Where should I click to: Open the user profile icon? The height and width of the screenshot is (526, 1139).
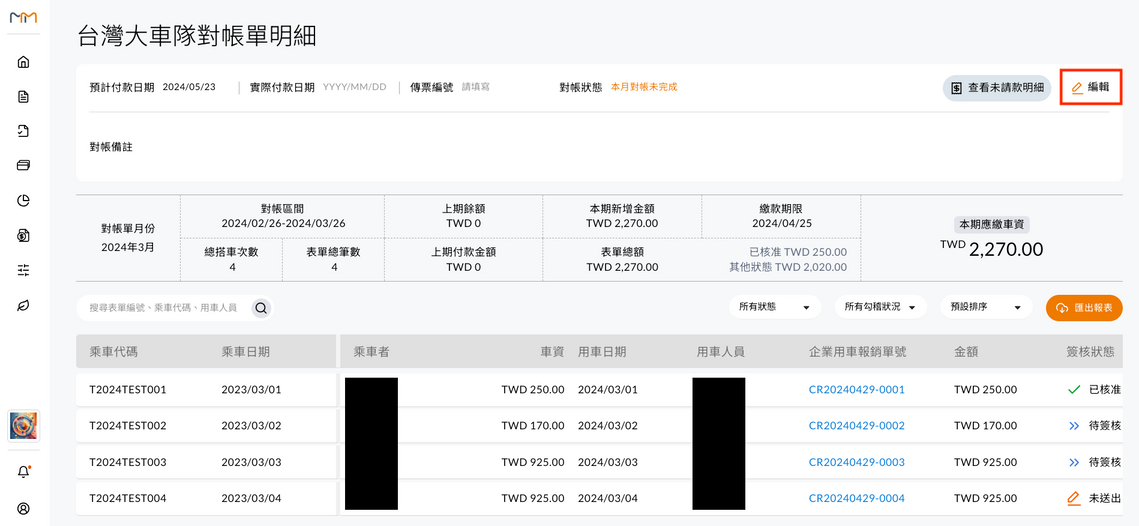click(x=23, y=508)
